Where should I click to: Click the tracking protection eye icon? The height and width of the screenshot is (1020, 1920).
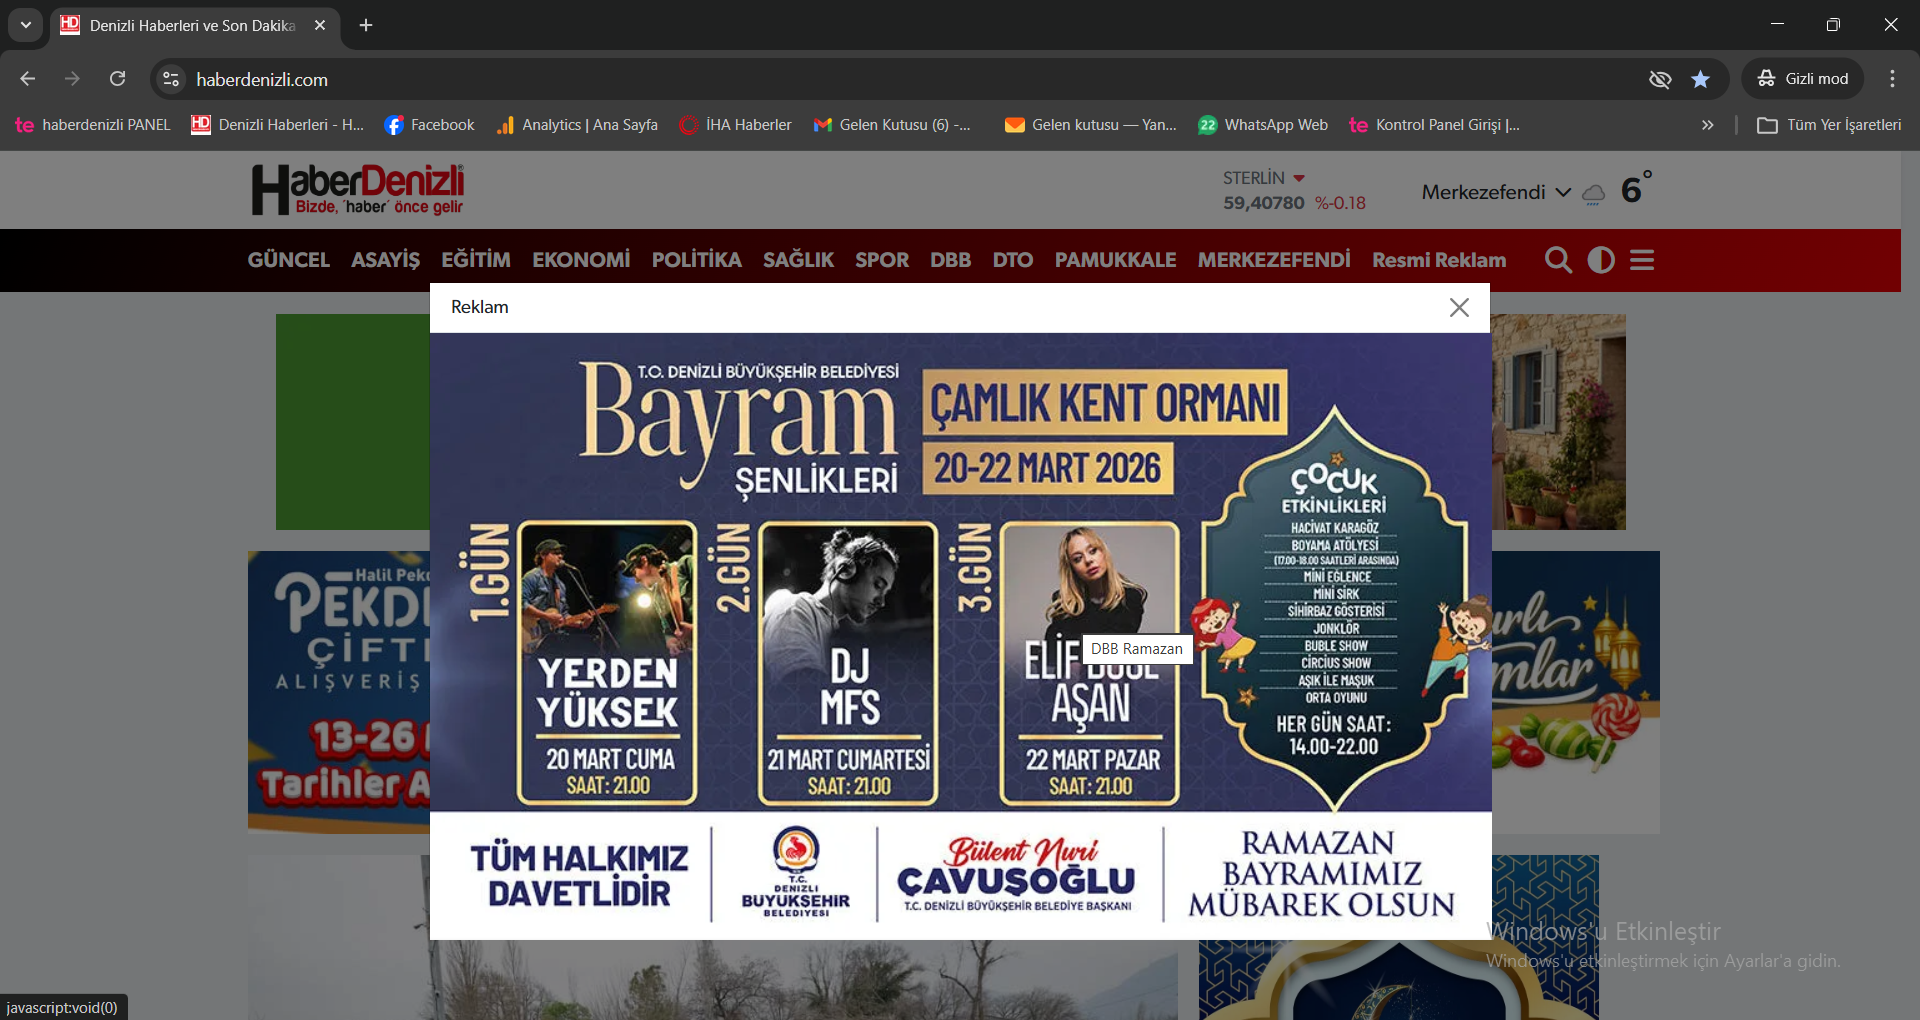[1660, 79]
